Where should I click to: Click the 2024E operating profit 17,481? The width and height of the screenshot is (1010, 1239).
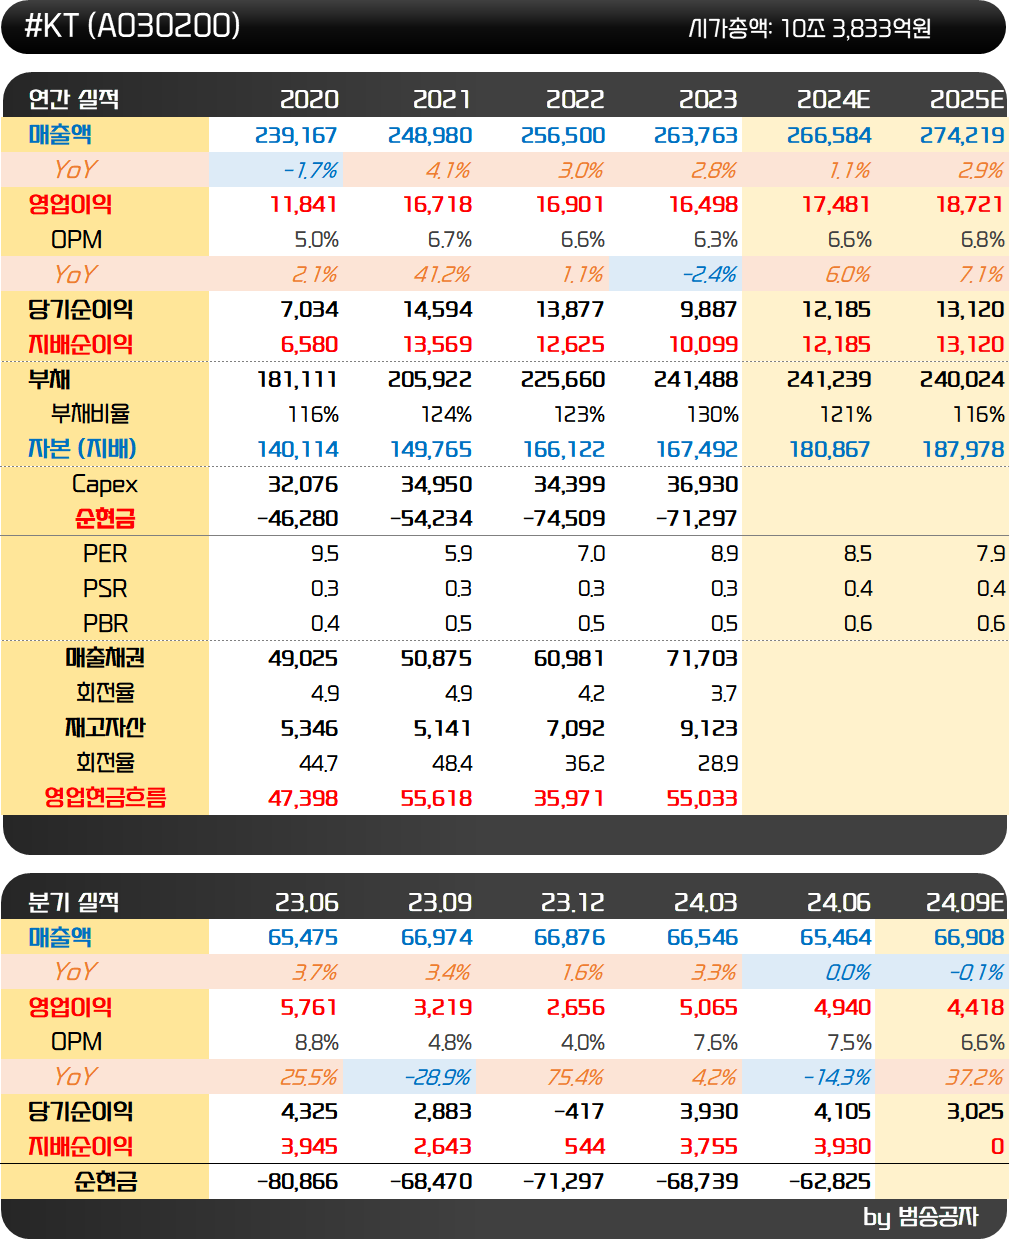[836, 205]
